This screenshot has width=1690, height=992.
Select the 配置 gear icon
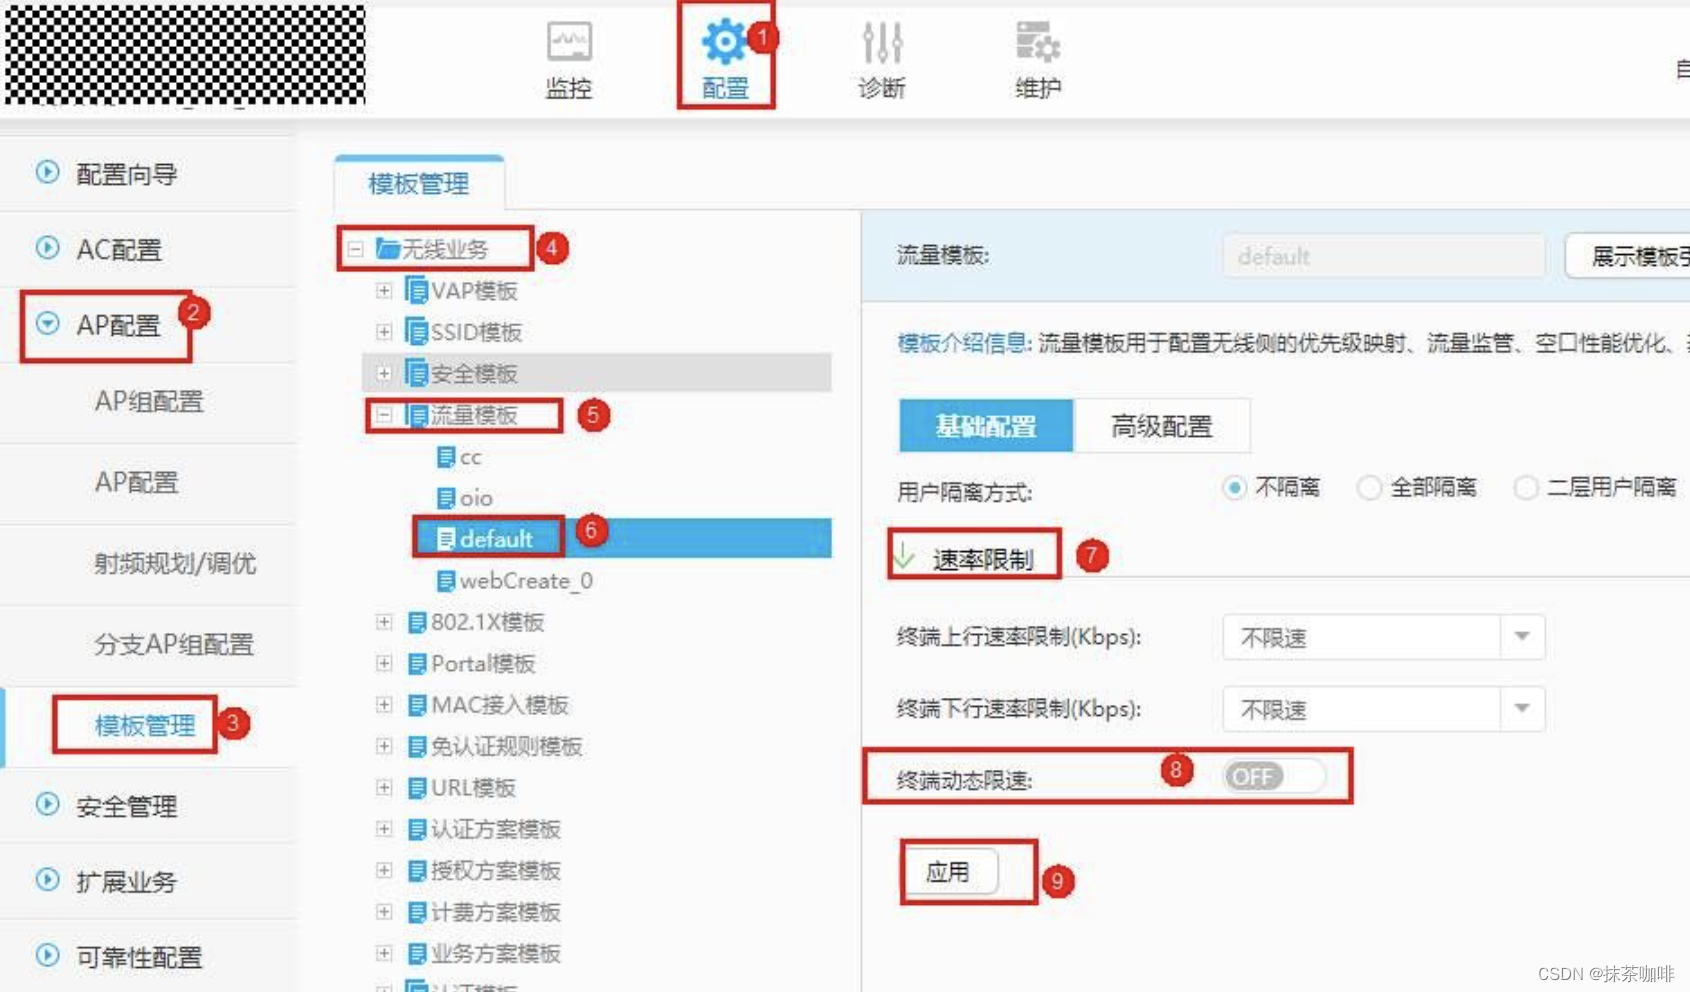pos(724,42)
